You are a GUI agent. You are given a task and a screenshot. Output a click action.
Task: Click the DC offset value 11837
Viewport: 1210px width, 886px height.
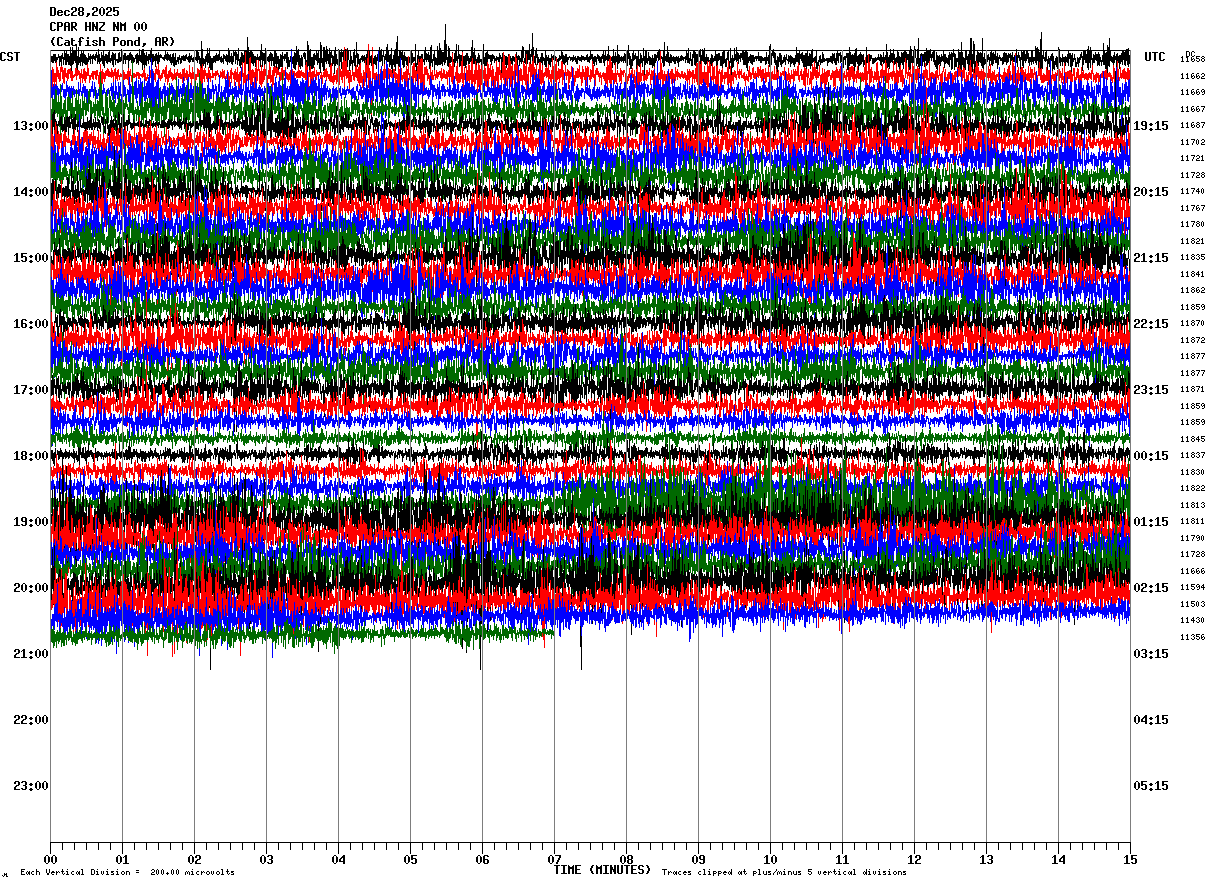(1193, 456)
